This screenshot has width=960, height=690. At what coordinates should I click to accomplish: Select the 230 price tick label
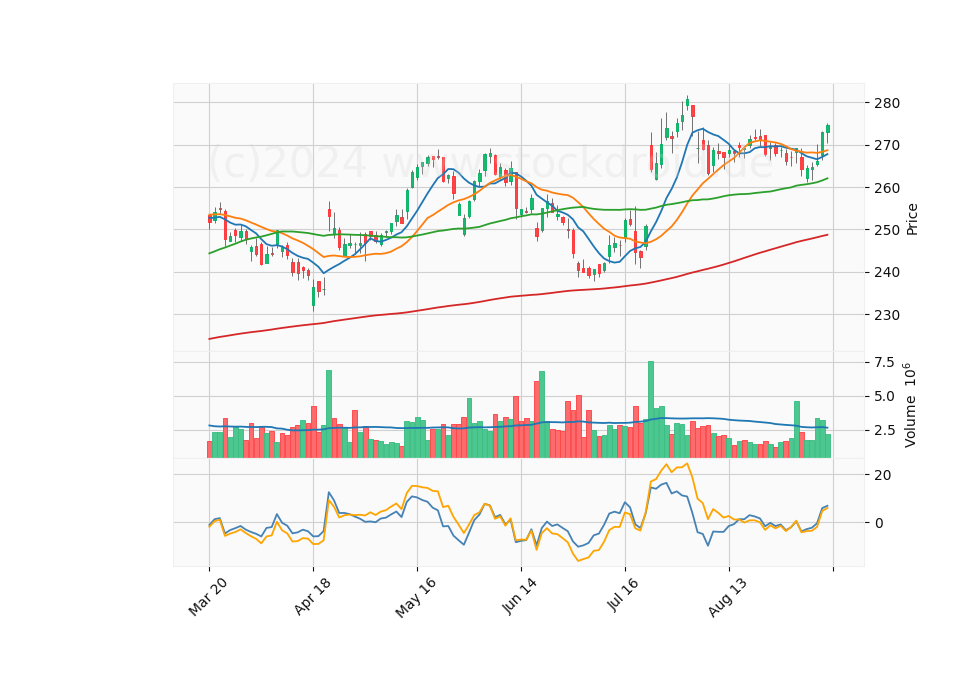[887, 315]
